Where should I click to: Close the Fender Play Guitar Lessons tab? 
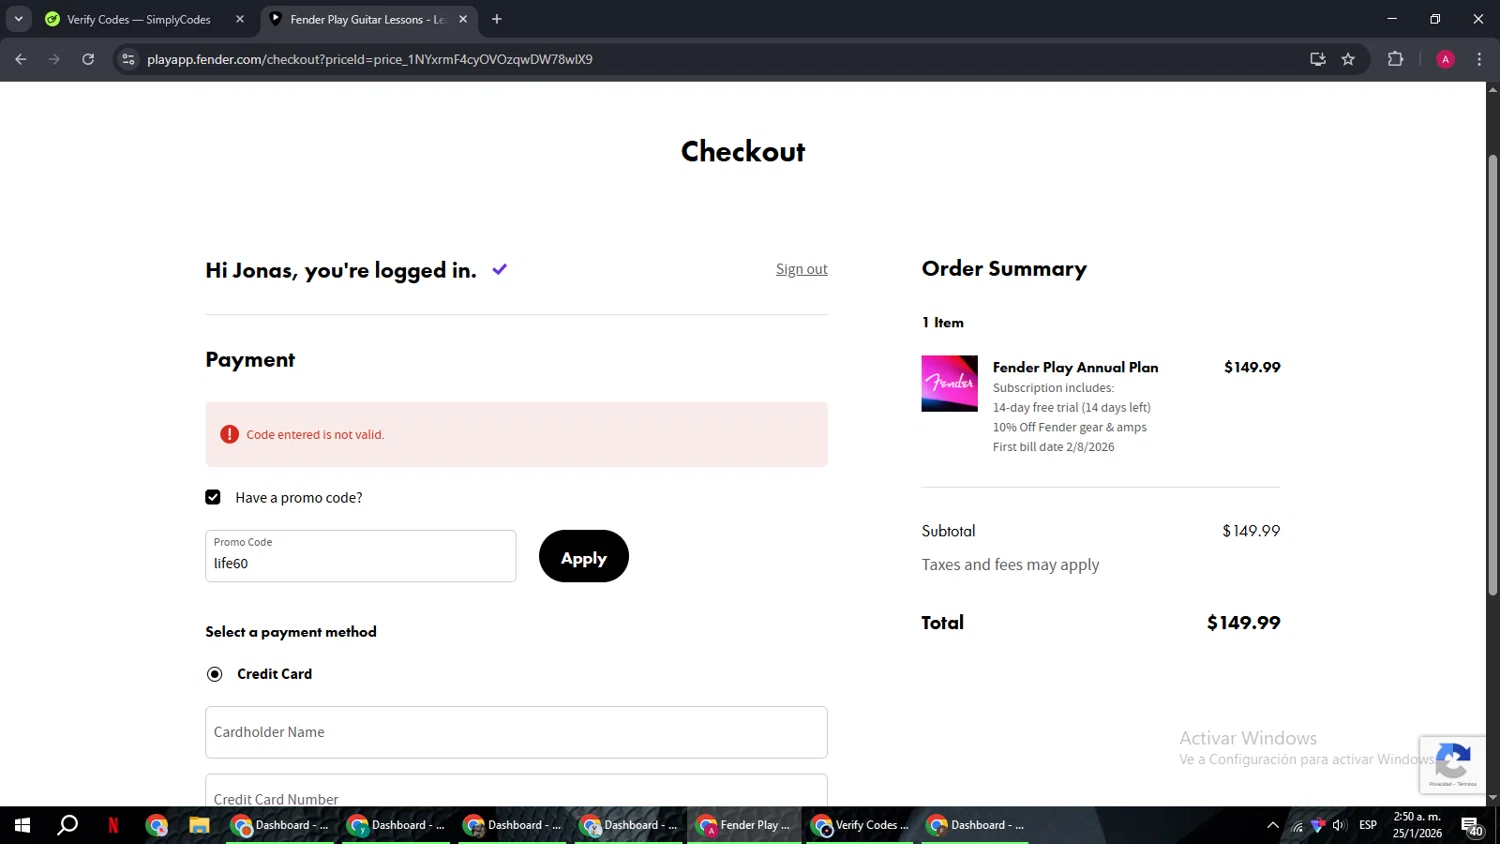(463, 19)
